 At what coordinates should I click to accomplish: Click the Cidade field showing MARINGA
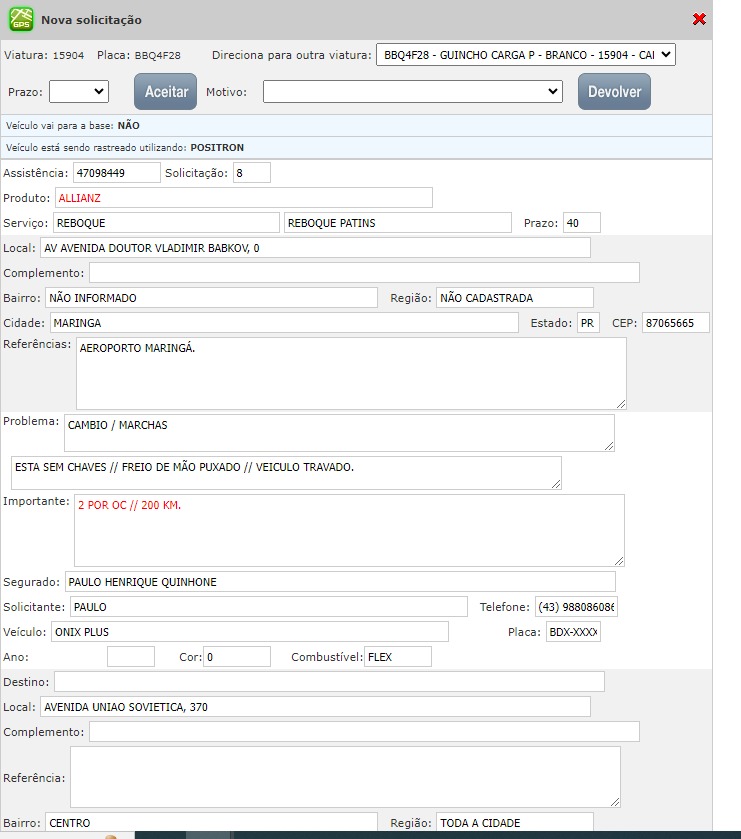tap(284, 323)
